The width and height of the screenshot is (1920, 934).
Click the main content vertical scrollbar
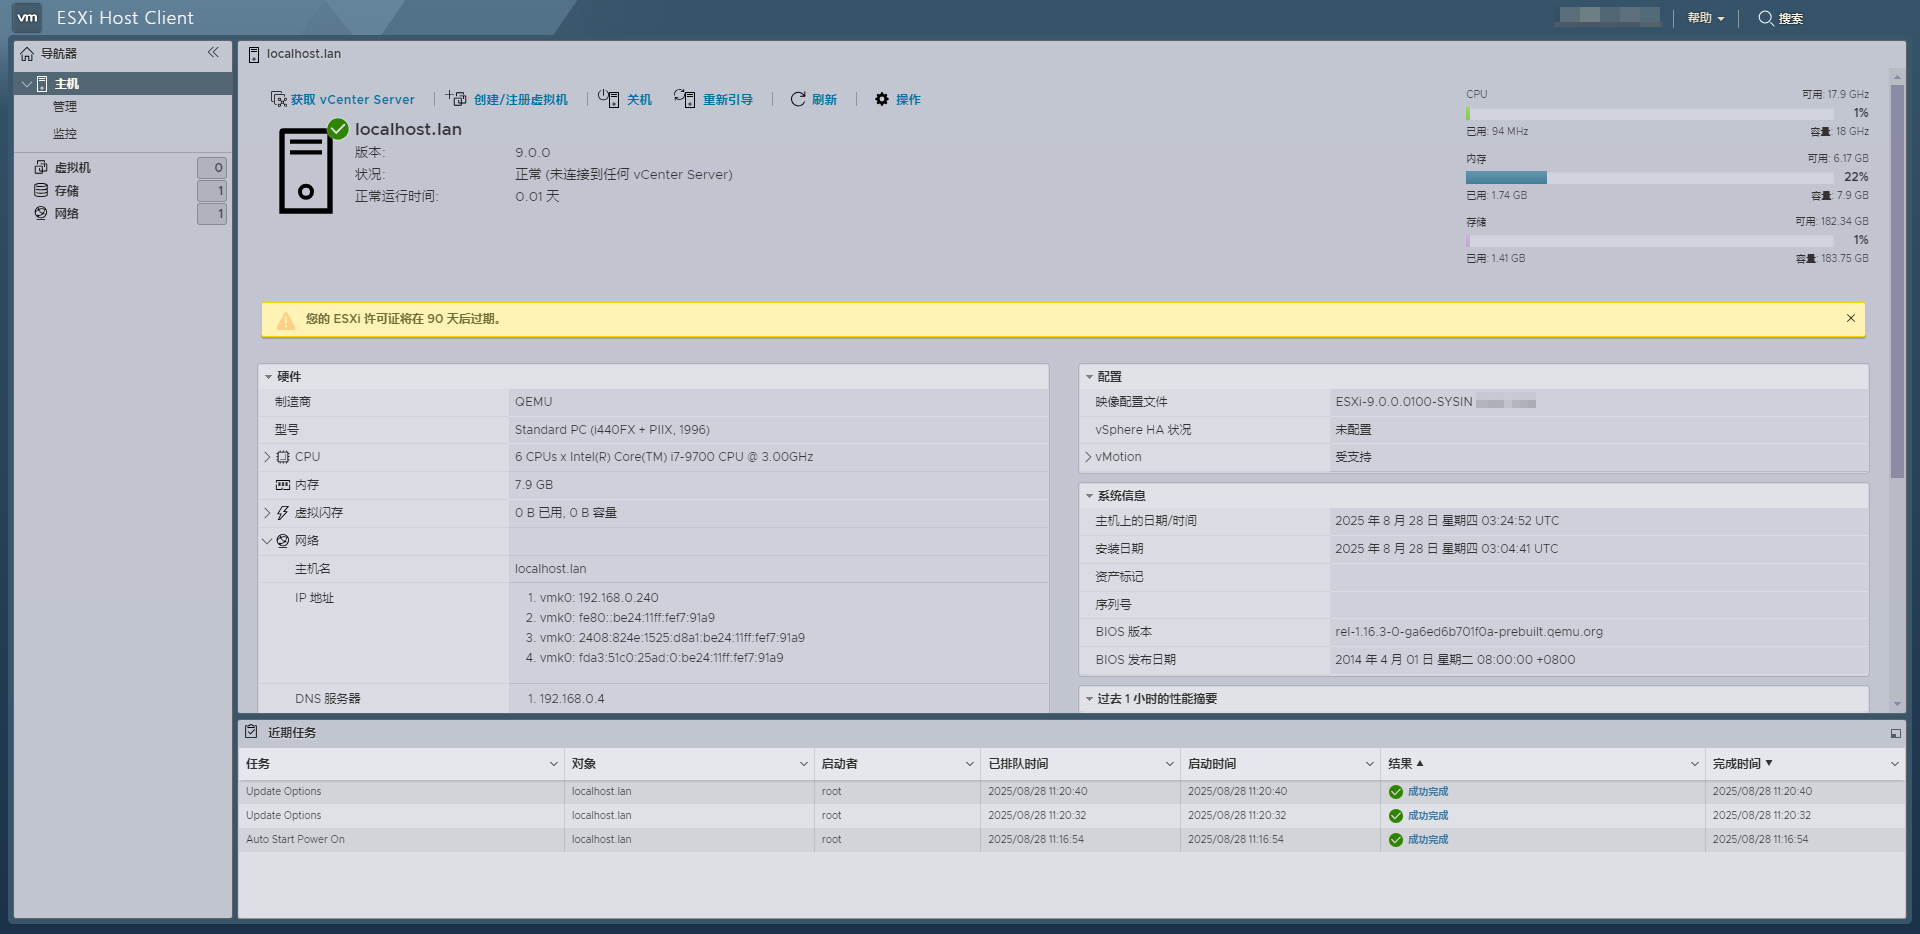(x=1897, y=280)
